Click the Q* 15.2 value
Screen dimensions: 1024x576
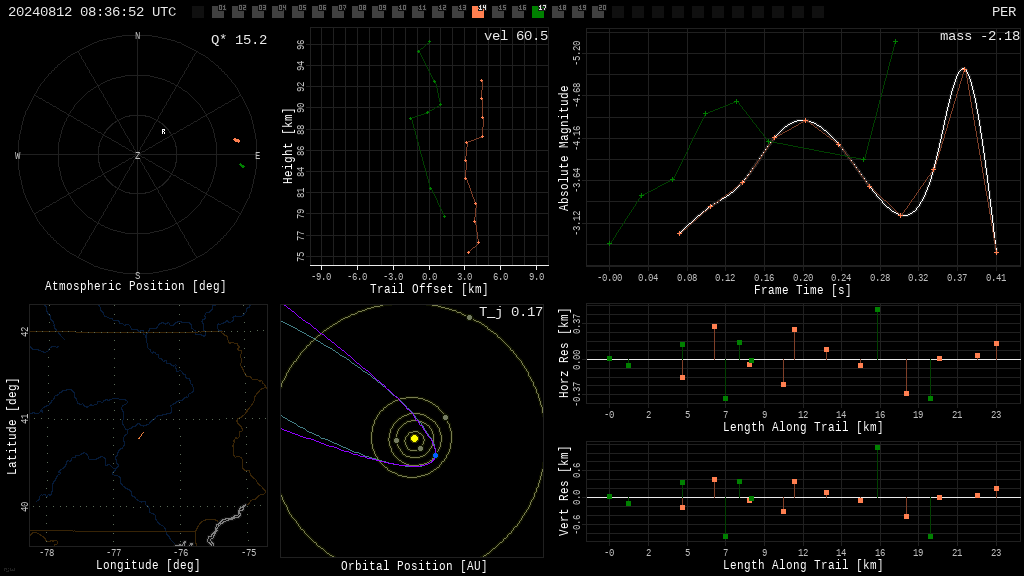239,40
